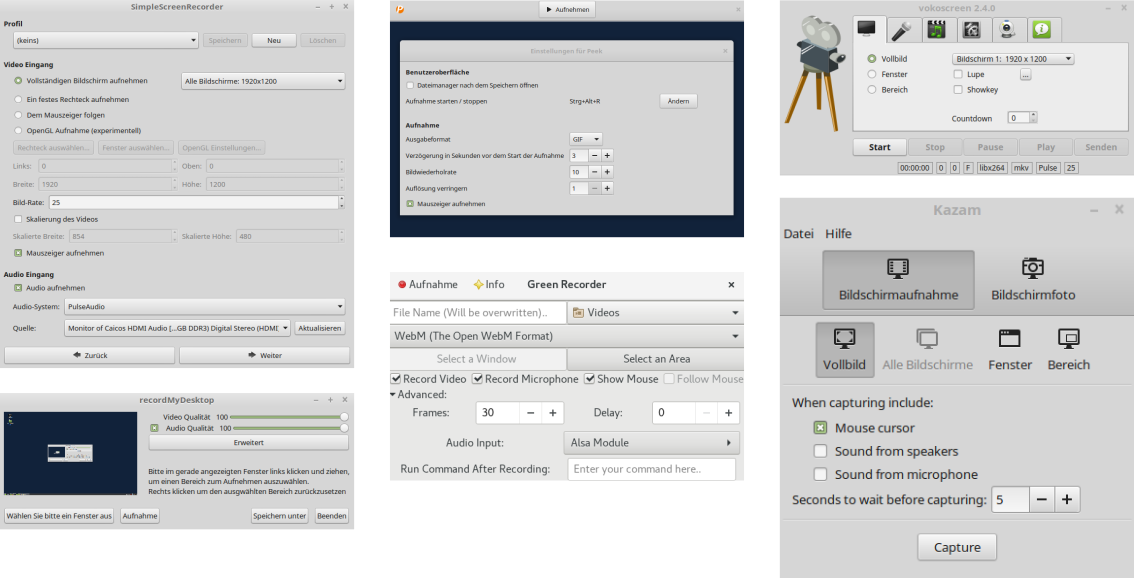This screenshot has height=578, width=1134.
Task: Click Select an Area in Green Recorder
Action: [656, 359]
